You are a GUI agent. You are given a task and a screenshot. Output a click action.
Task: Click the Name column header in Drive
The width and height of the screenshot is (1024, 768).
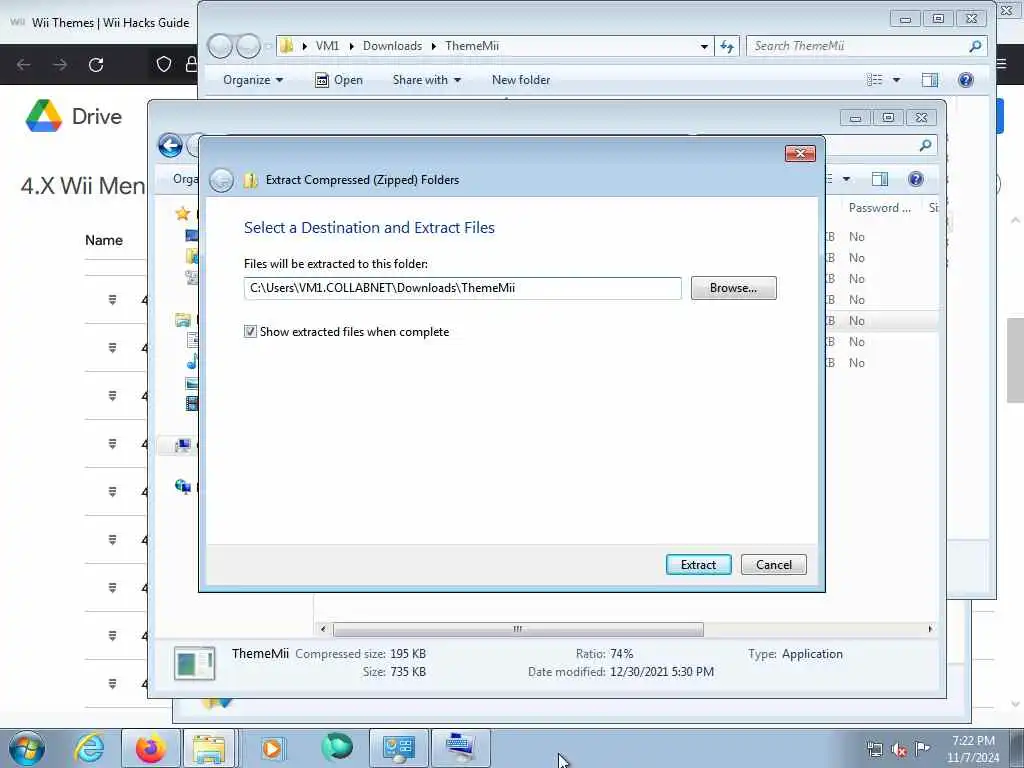pos(104,240)
